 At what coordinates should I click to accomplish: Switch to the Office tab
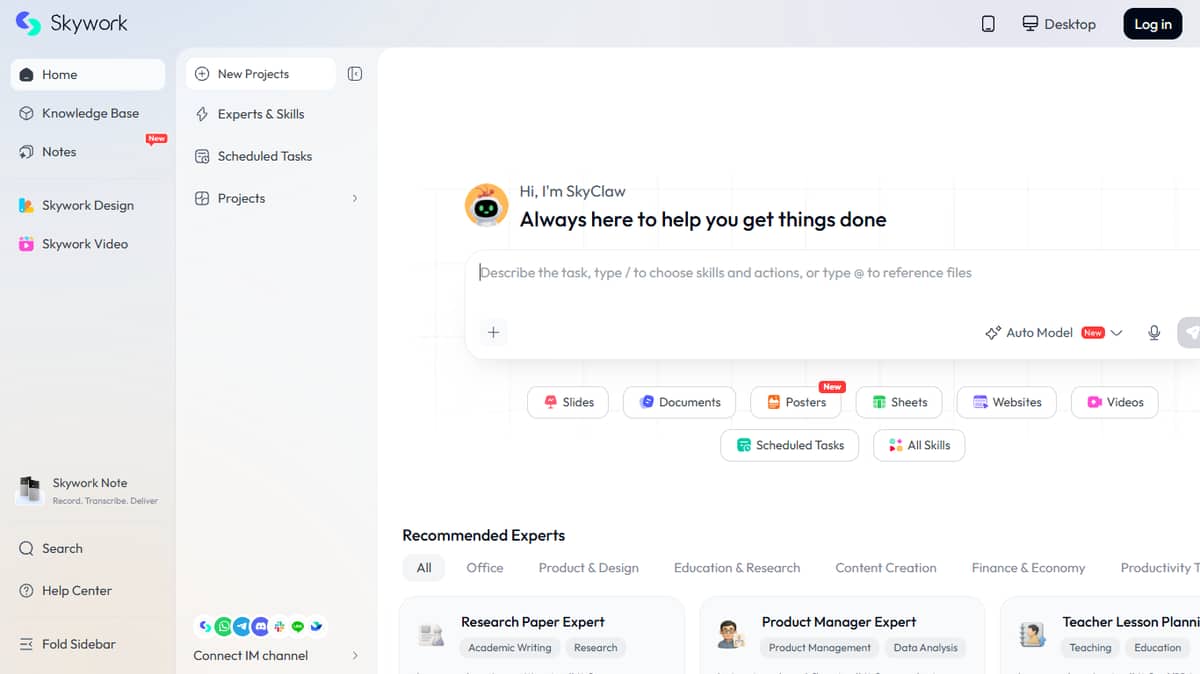coord(485,568)
